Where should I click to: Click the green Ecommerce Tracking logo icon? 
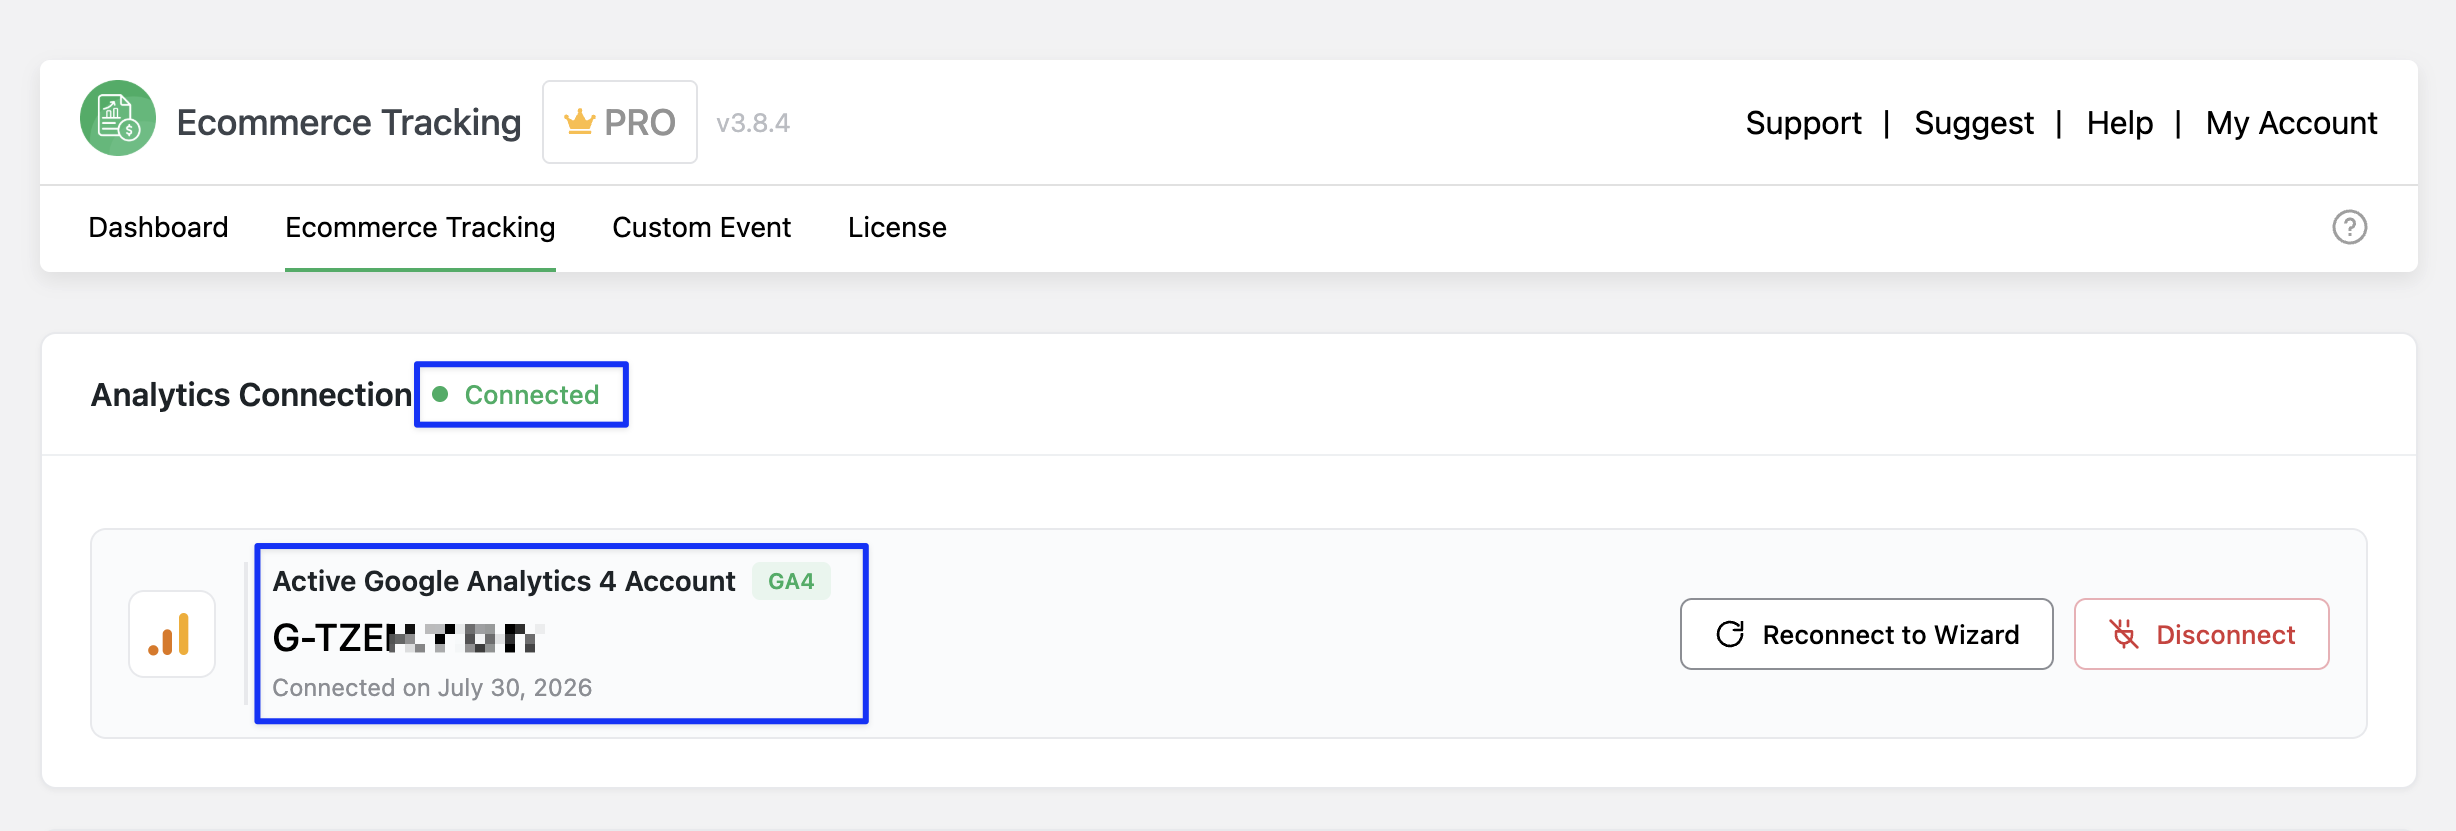tap(118, 118)
